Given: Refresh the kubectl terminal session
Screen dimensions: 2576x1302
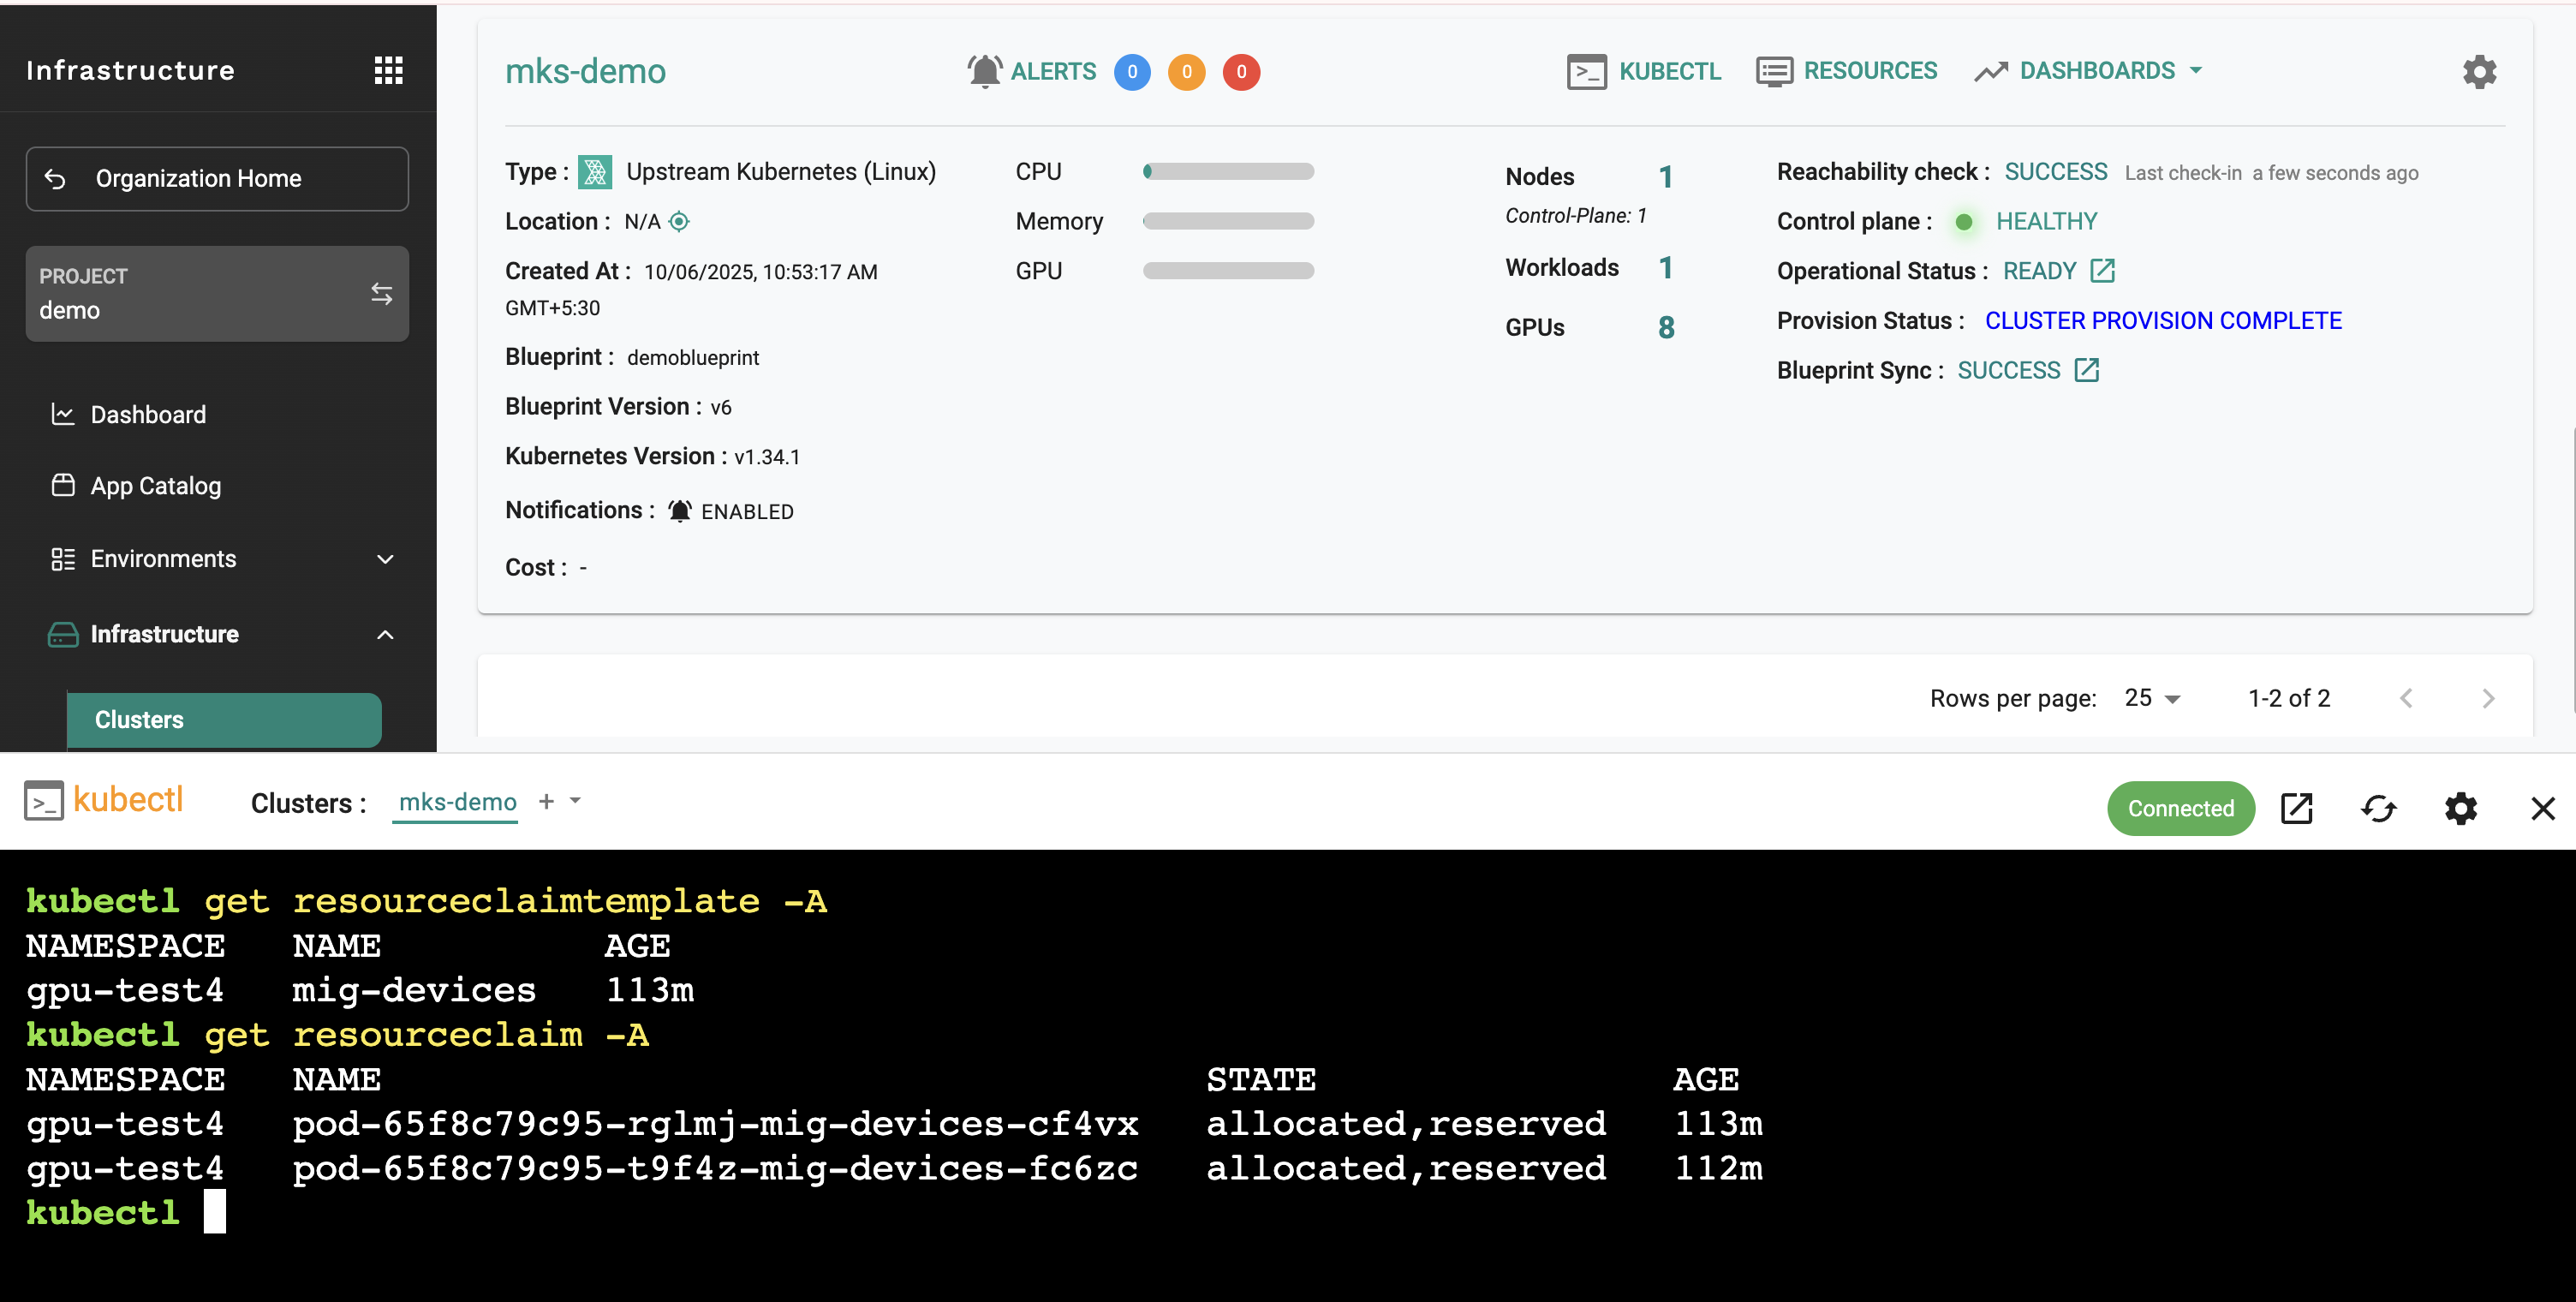Looking at the screenshot, I should click(2379, 808).
